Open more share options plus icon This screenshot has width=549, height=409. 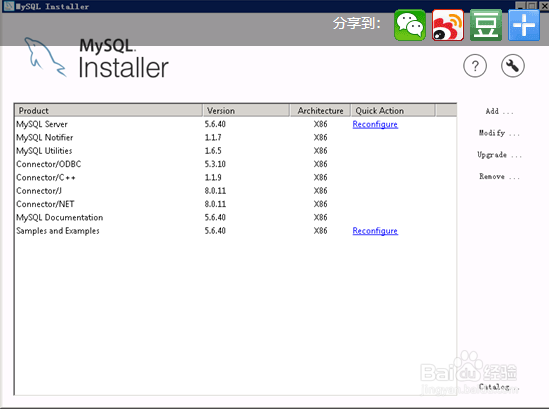click(524, 25)
